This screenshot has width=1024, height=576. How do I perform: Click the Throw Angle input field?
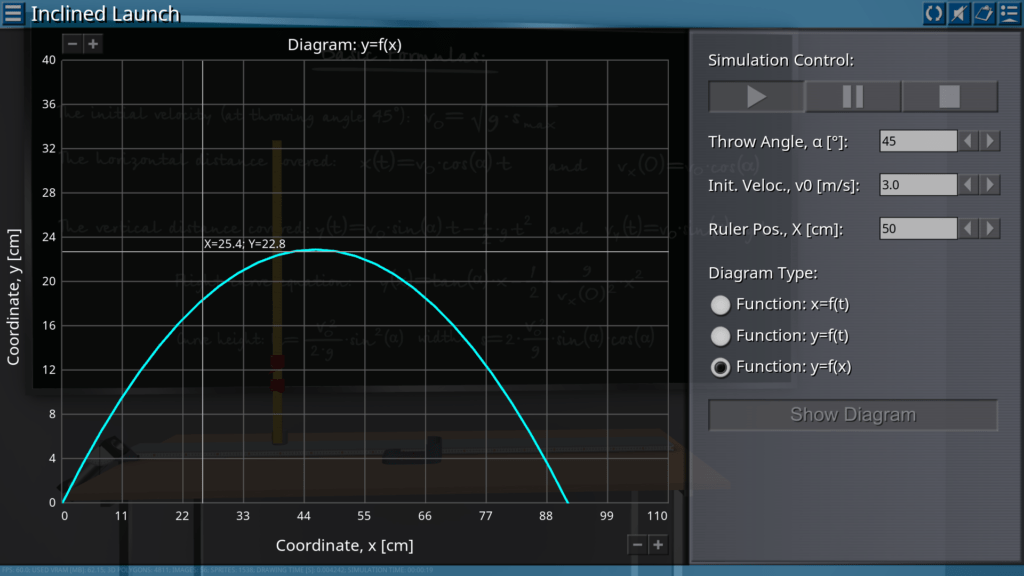917,141
